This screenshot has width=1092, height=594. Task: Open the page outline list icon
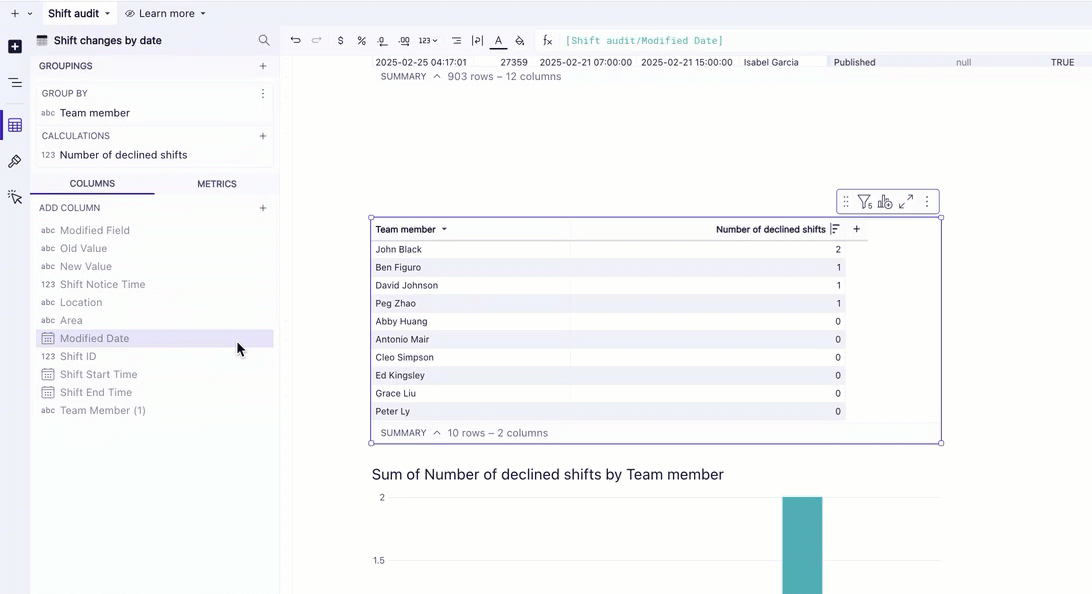point(15,83)
